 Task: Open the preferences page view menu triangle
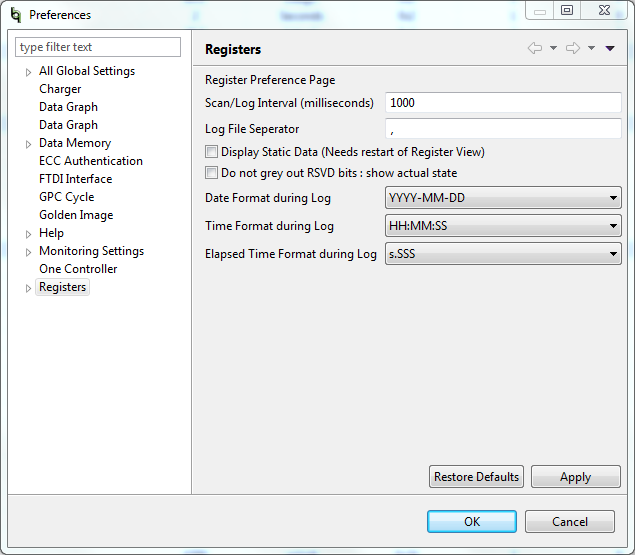pyautogui.click(x=610, y=49)
